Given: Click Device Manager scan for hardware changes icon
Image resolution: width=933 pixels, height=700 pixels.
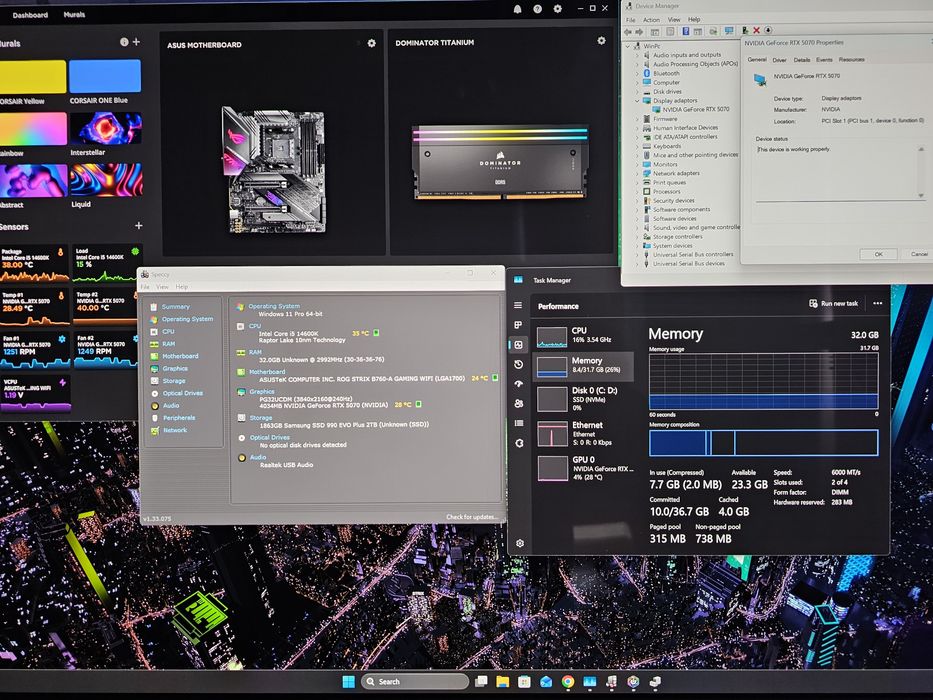Looking at the screenshot, I should 728,31.
